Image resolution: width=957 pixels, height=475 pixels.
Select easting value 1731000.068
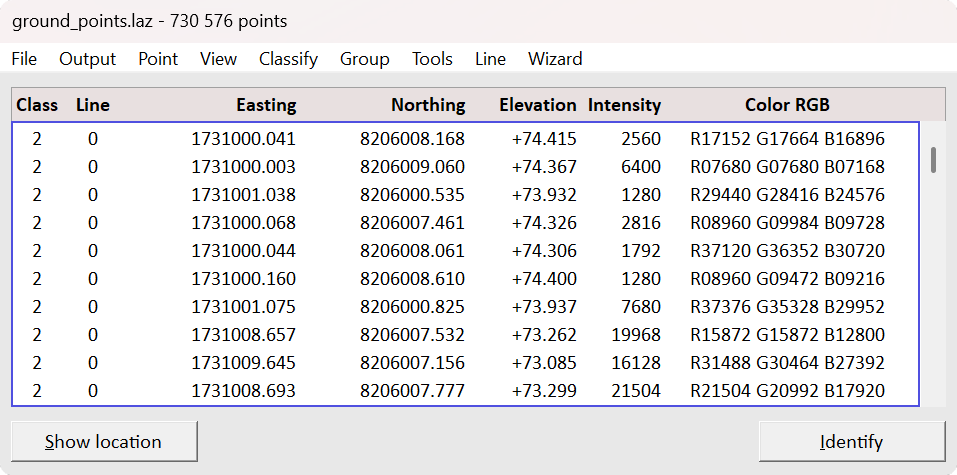click(244, 223)
